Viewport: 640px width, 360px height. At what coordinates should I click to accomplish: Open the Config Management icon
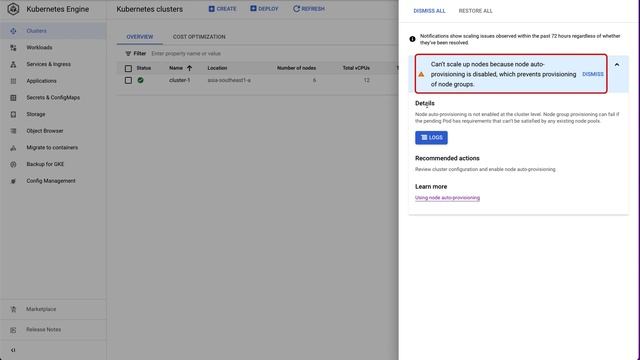pyautogui.click(x=13, y=181)
